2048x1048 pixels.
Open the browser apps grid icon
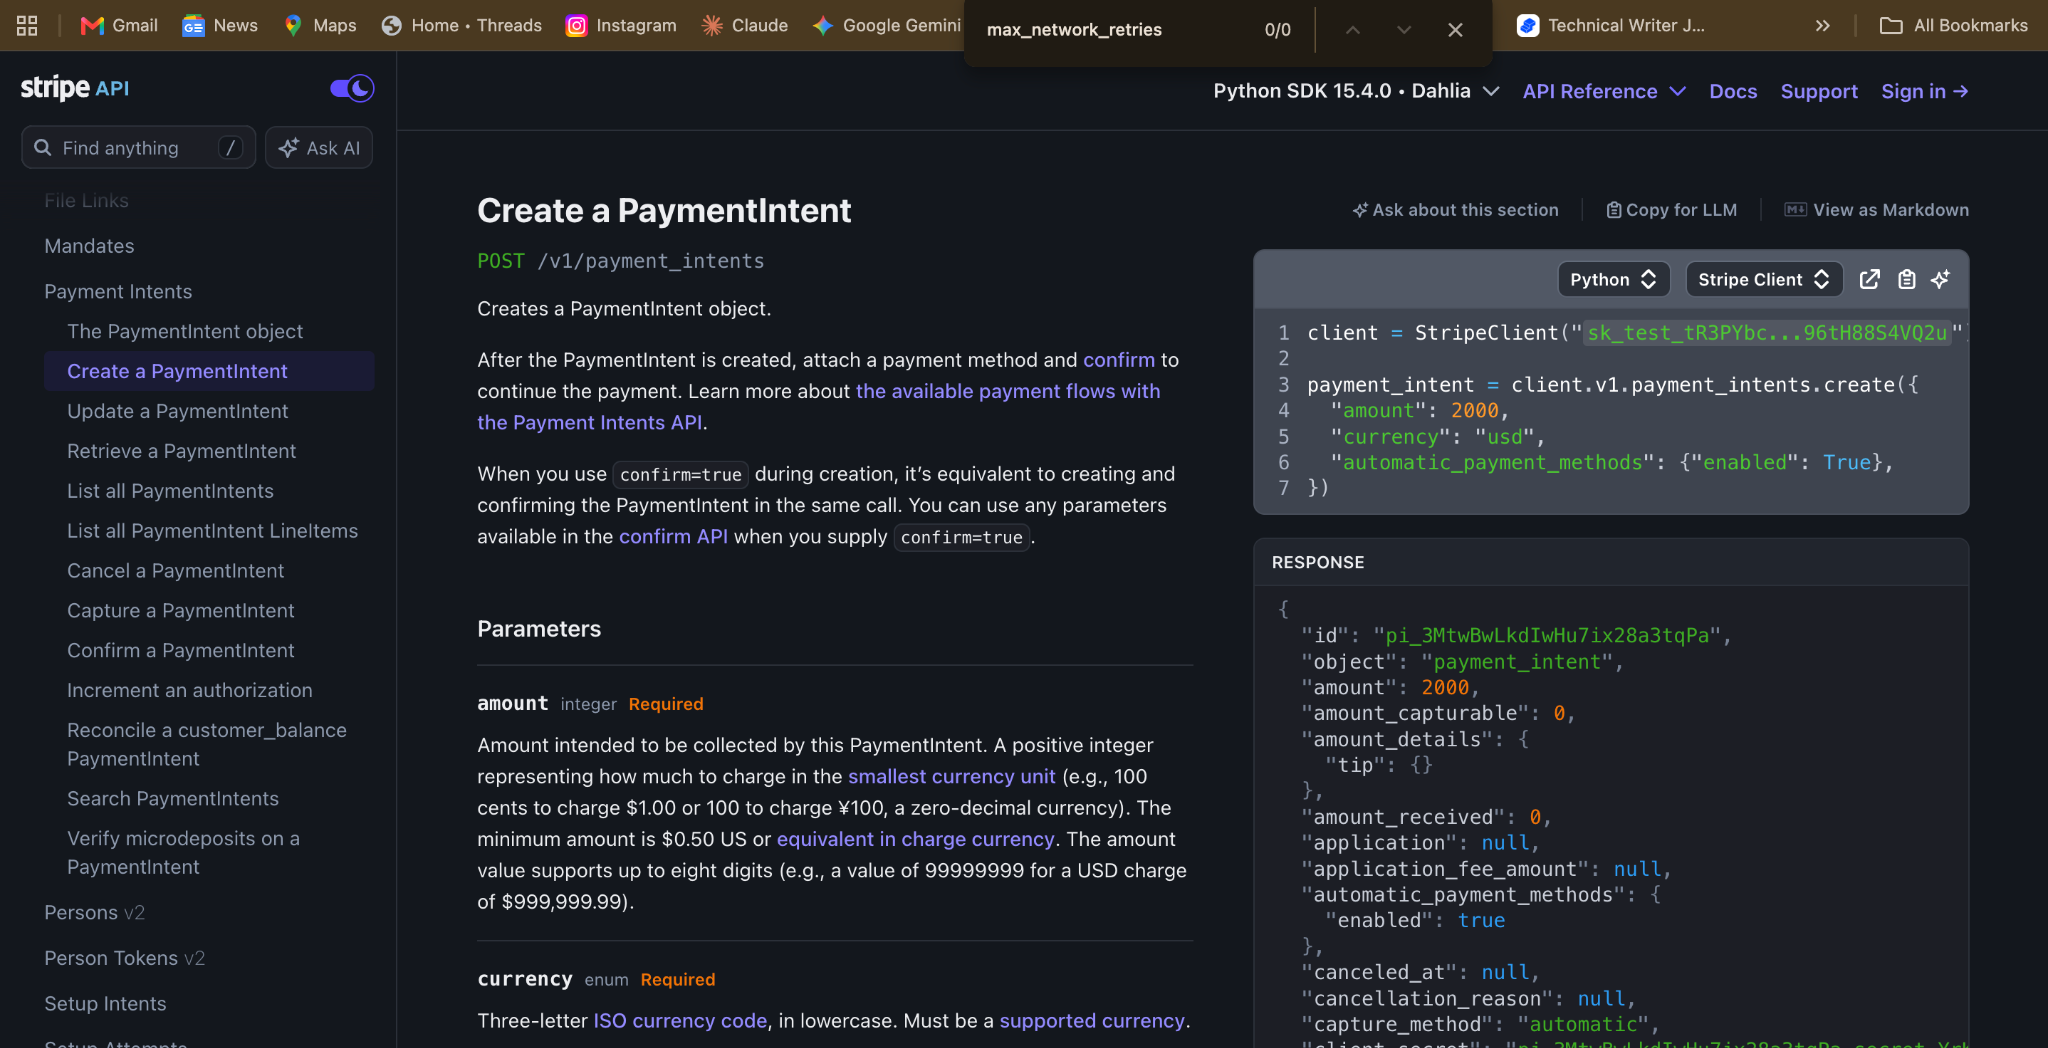[x=27, y=26]
